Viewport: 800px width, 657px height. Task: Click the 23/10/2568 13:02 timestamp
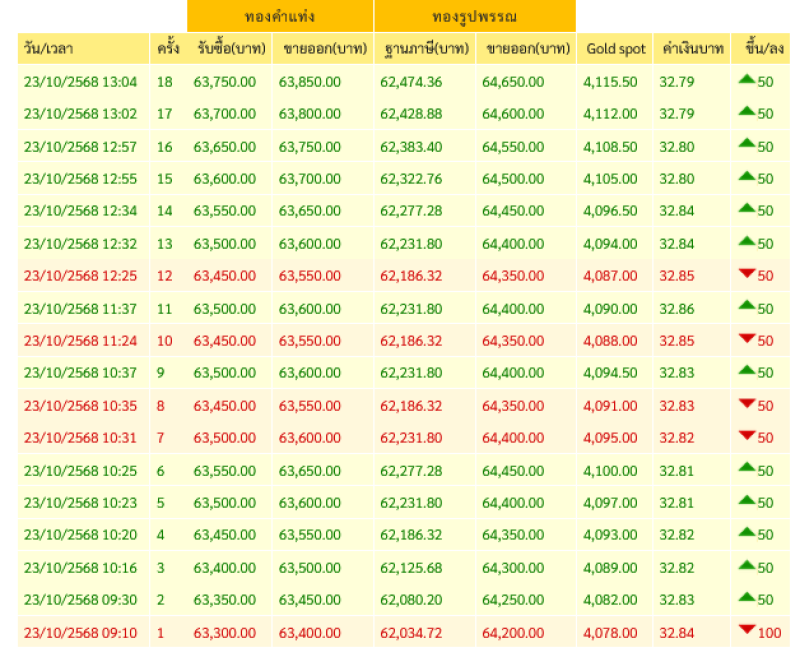click(x=80, y=114)
